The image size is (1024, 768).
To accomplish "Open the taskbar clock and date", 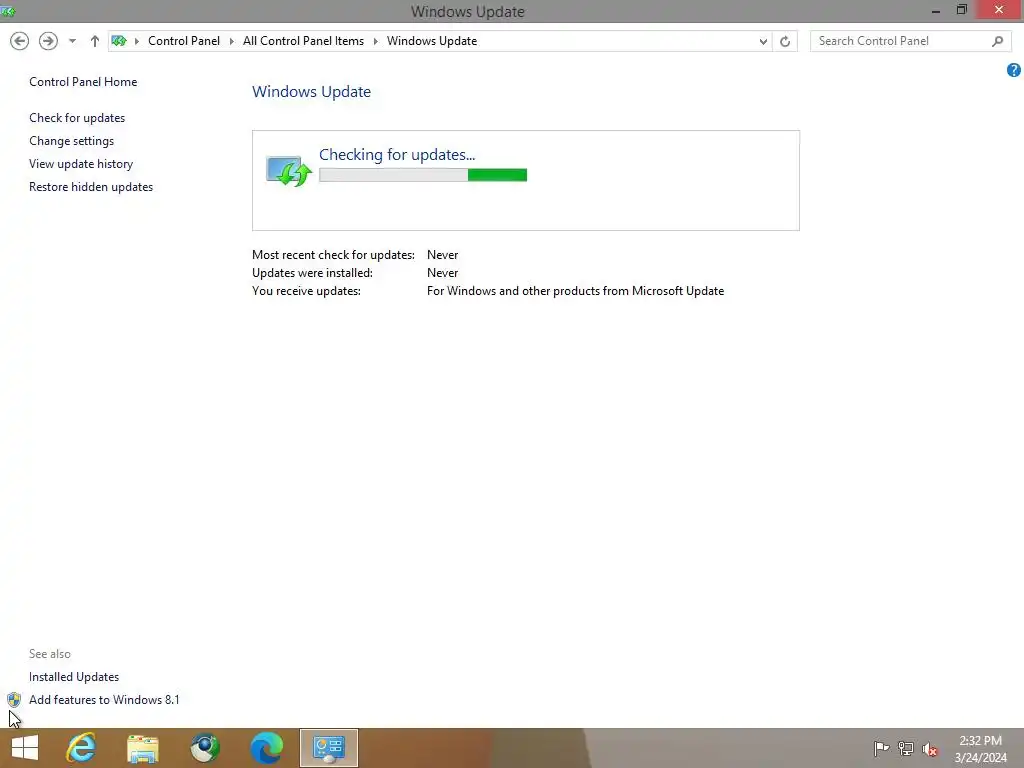I will click(x=980, y=749).
